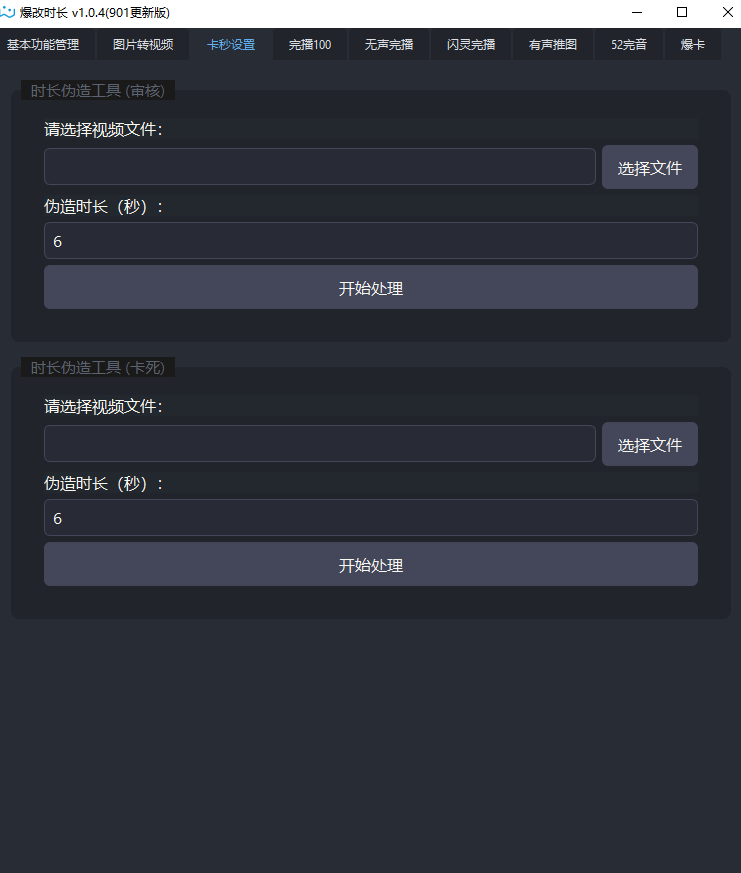Click the 伪造时长 seconds field in 审核 section
The image size is (741, 873).
(370, 241)
